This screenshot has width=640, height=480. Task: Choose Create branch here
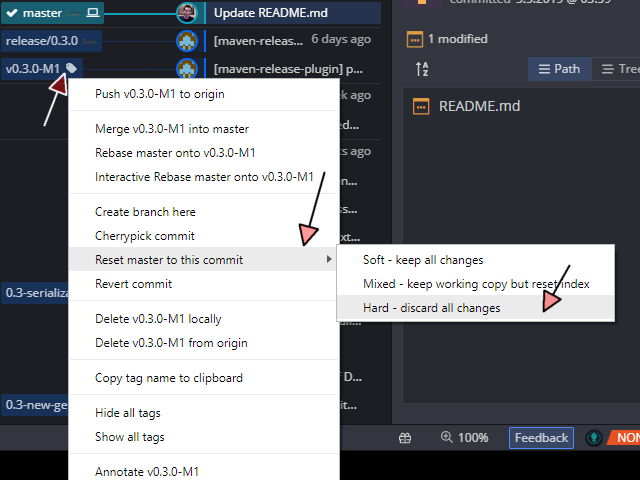coord(204,212)
